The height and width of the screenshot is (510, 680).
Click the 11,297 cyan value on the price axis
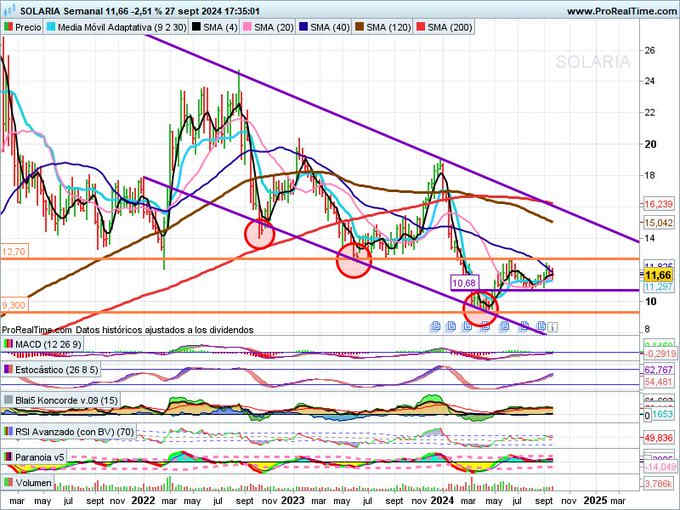[x=658, y=287]
